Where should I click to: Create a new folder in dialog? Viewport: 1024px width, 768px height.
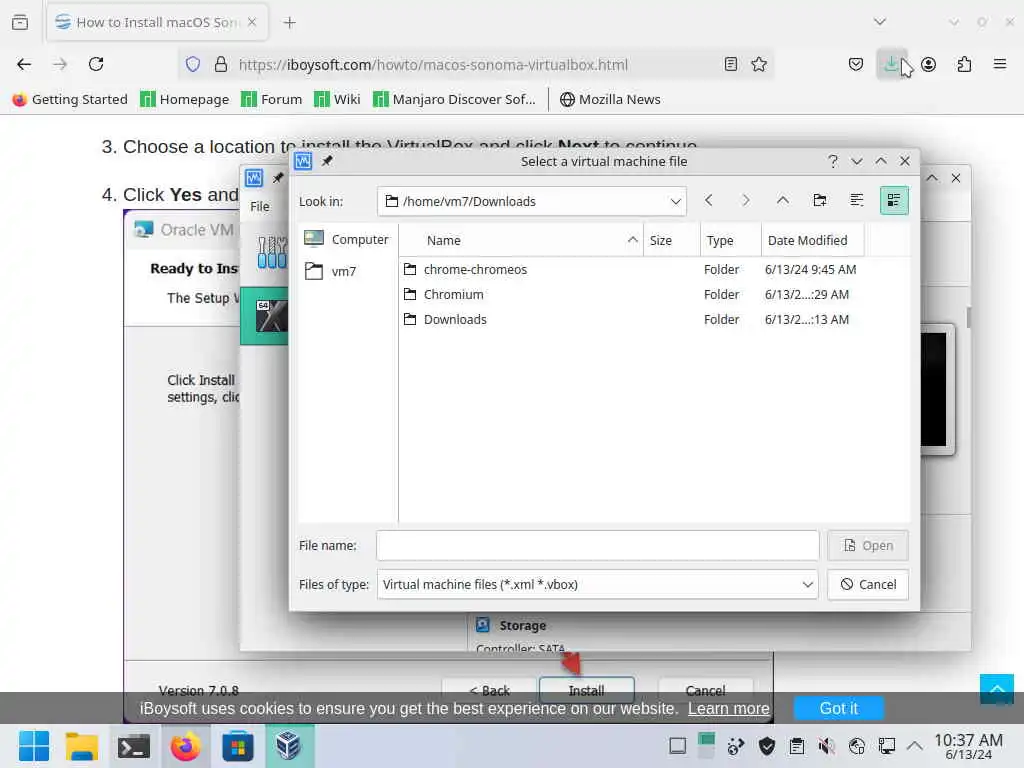pos(820,200)
